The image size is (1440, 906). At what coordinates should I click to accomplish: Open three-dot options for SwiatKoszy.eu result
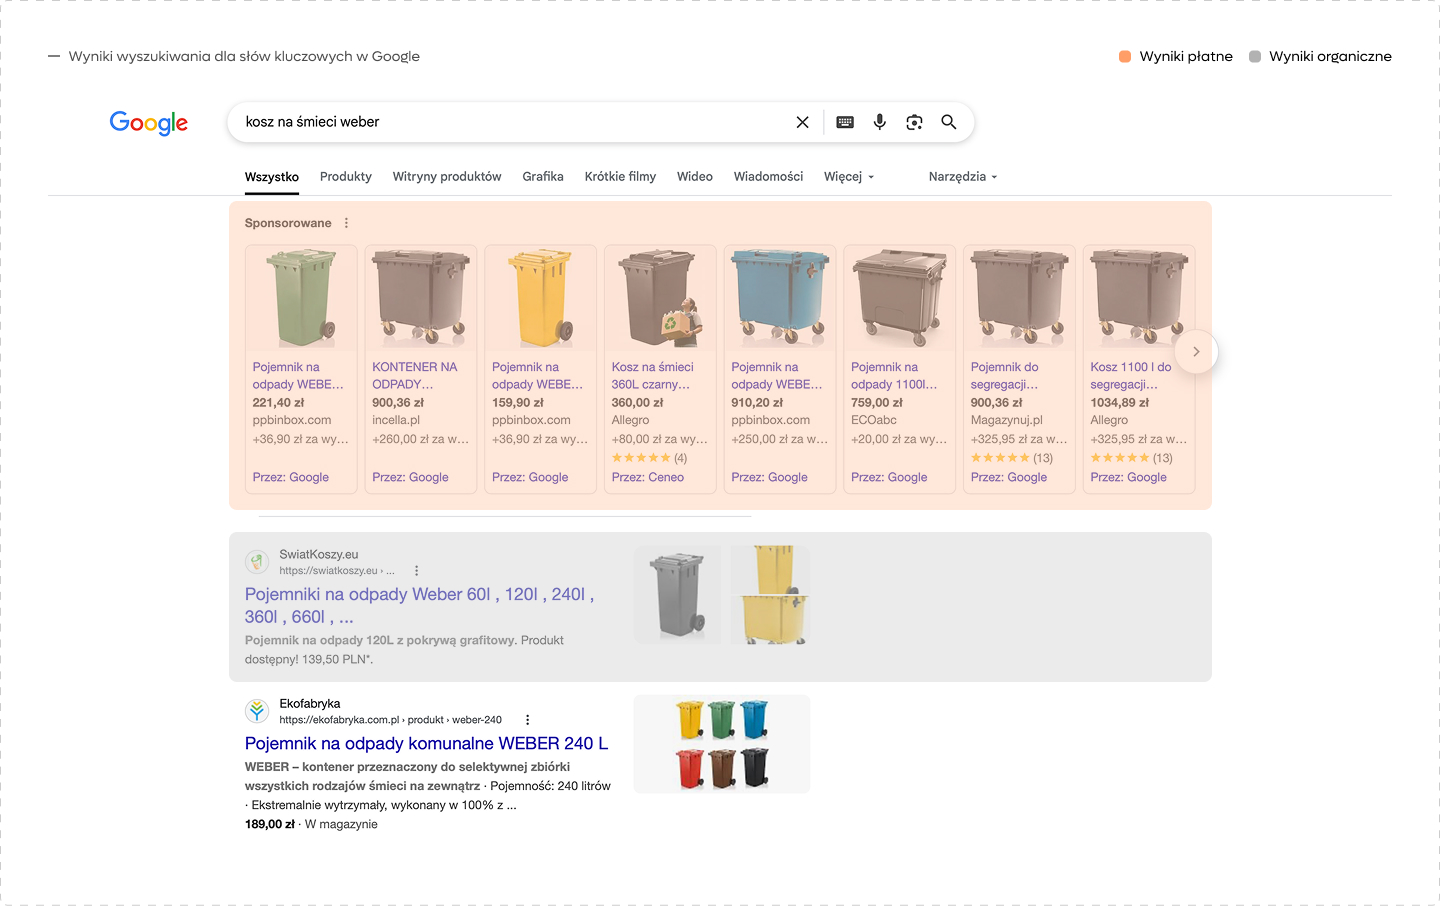point(417,571)
